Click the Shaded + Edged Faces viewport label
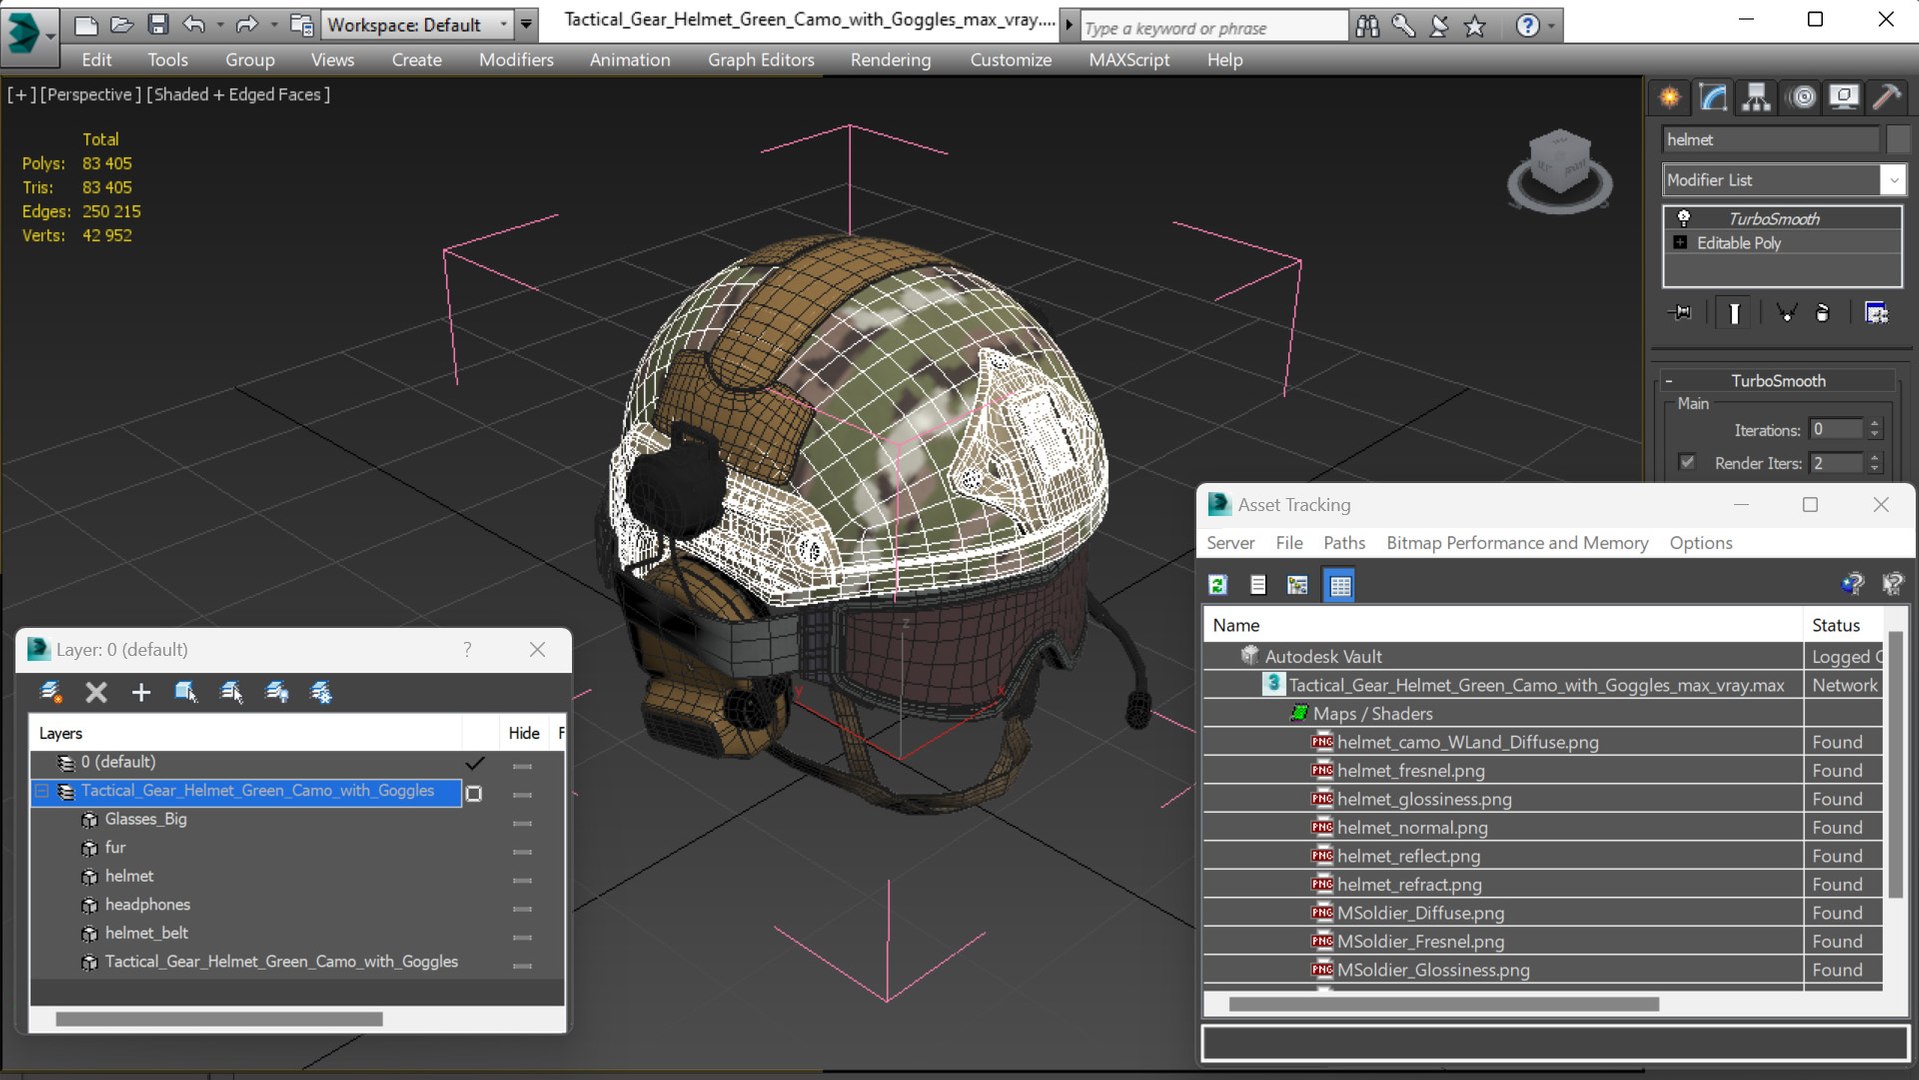1919x1080 pixels. tap(239, 94)
